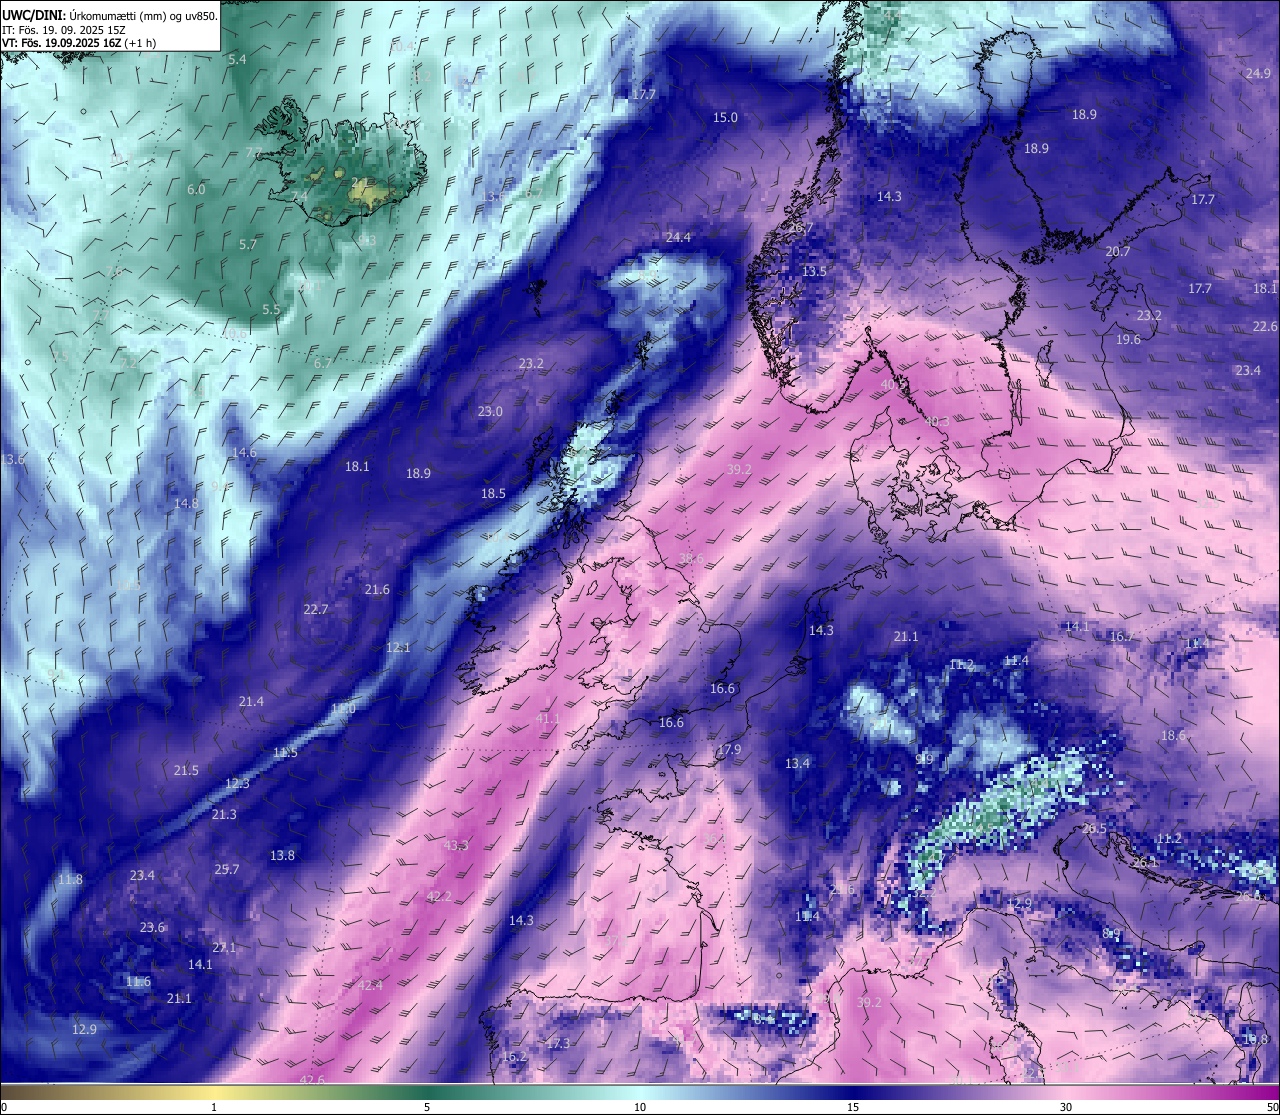Click the 5.5 value on the map
The width and height of the screenshot is (1280, 1115).
271,310
